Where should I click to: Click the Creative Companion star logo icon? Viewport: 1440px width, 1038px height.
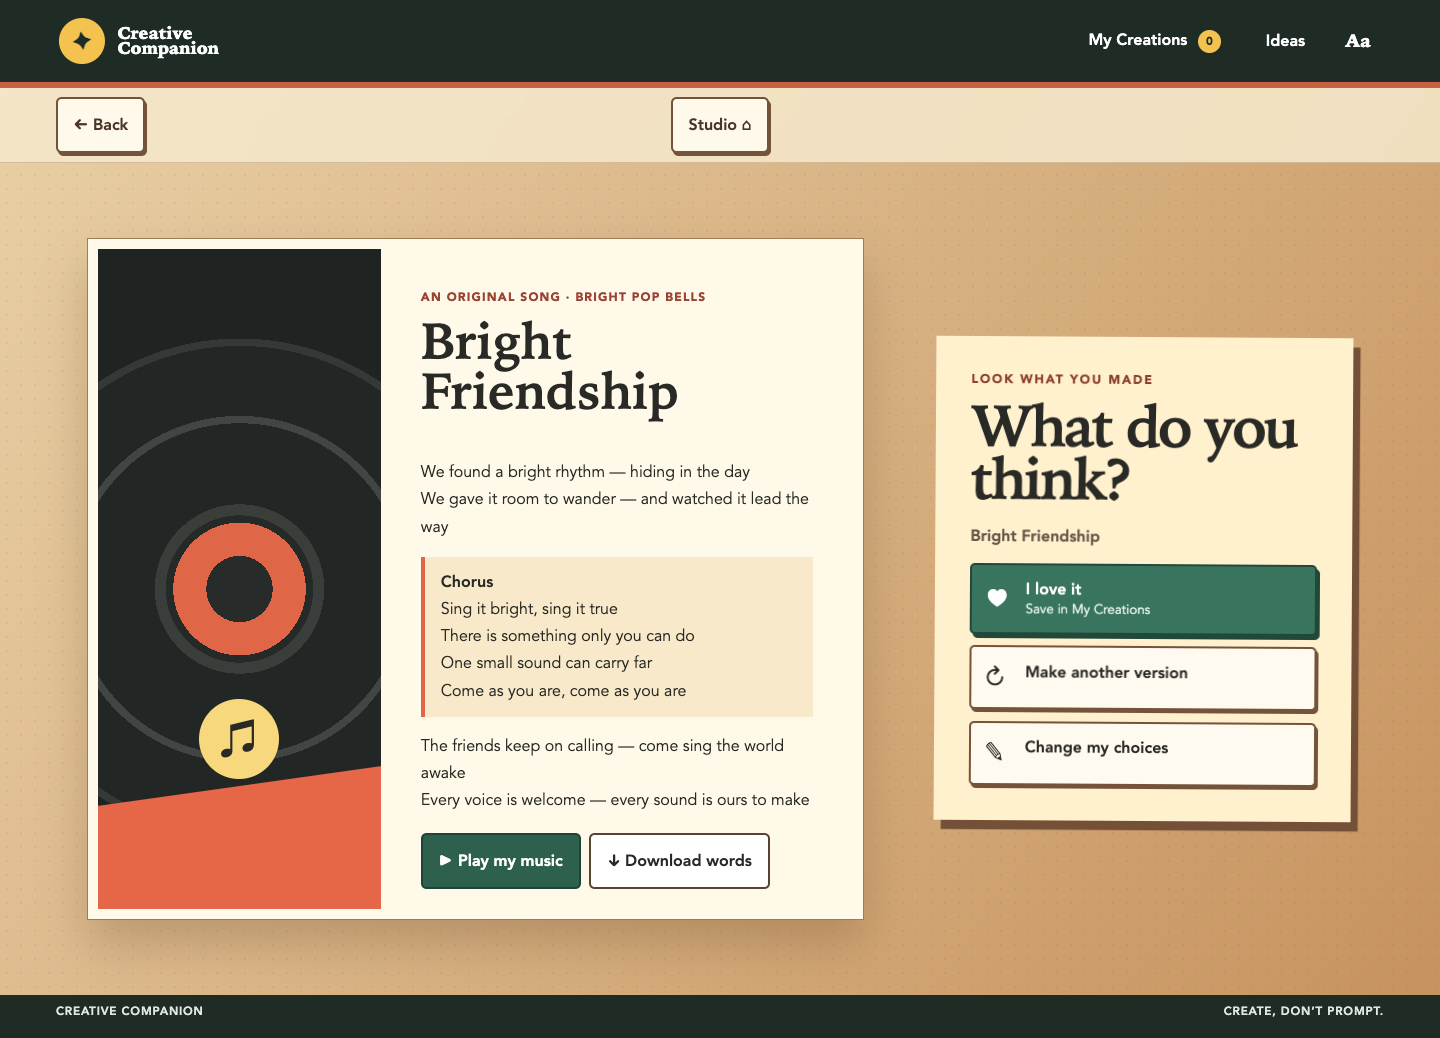click(82, 41)
